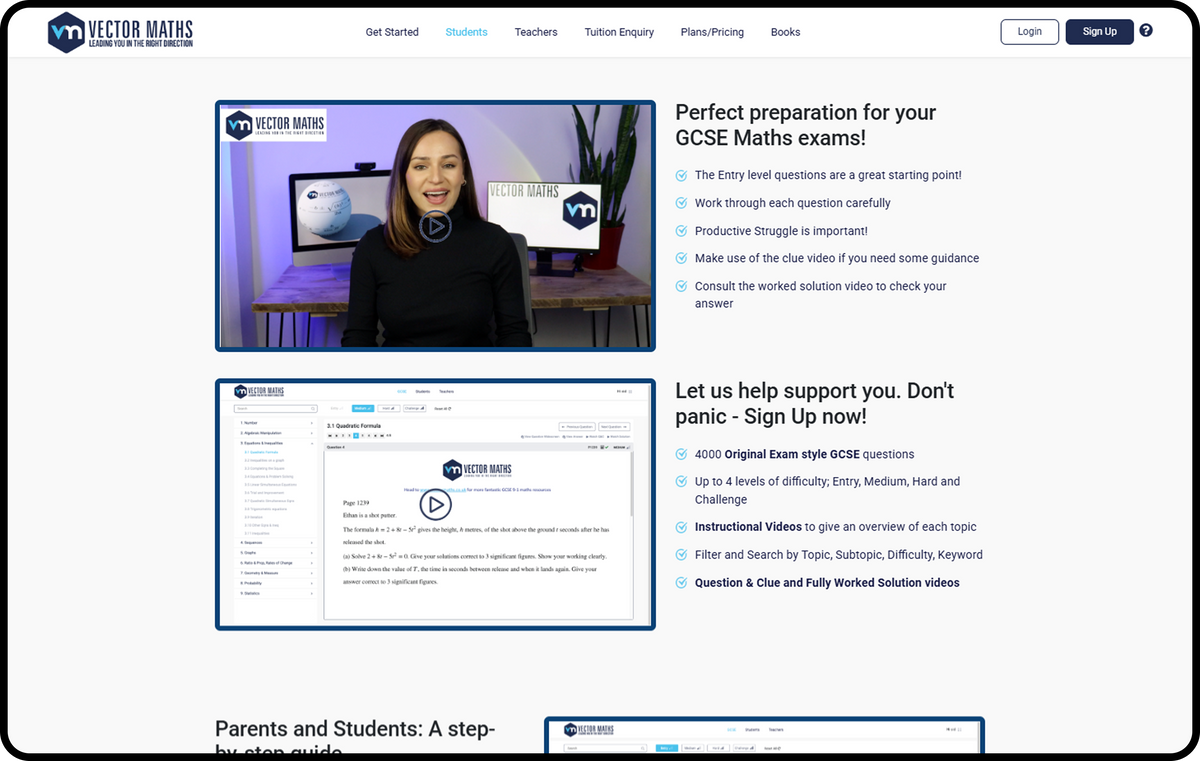Open the step-by-step guide video thumbnail
Image resolution: width=1200 pixels, height=761 pixels.
[764, 737]
